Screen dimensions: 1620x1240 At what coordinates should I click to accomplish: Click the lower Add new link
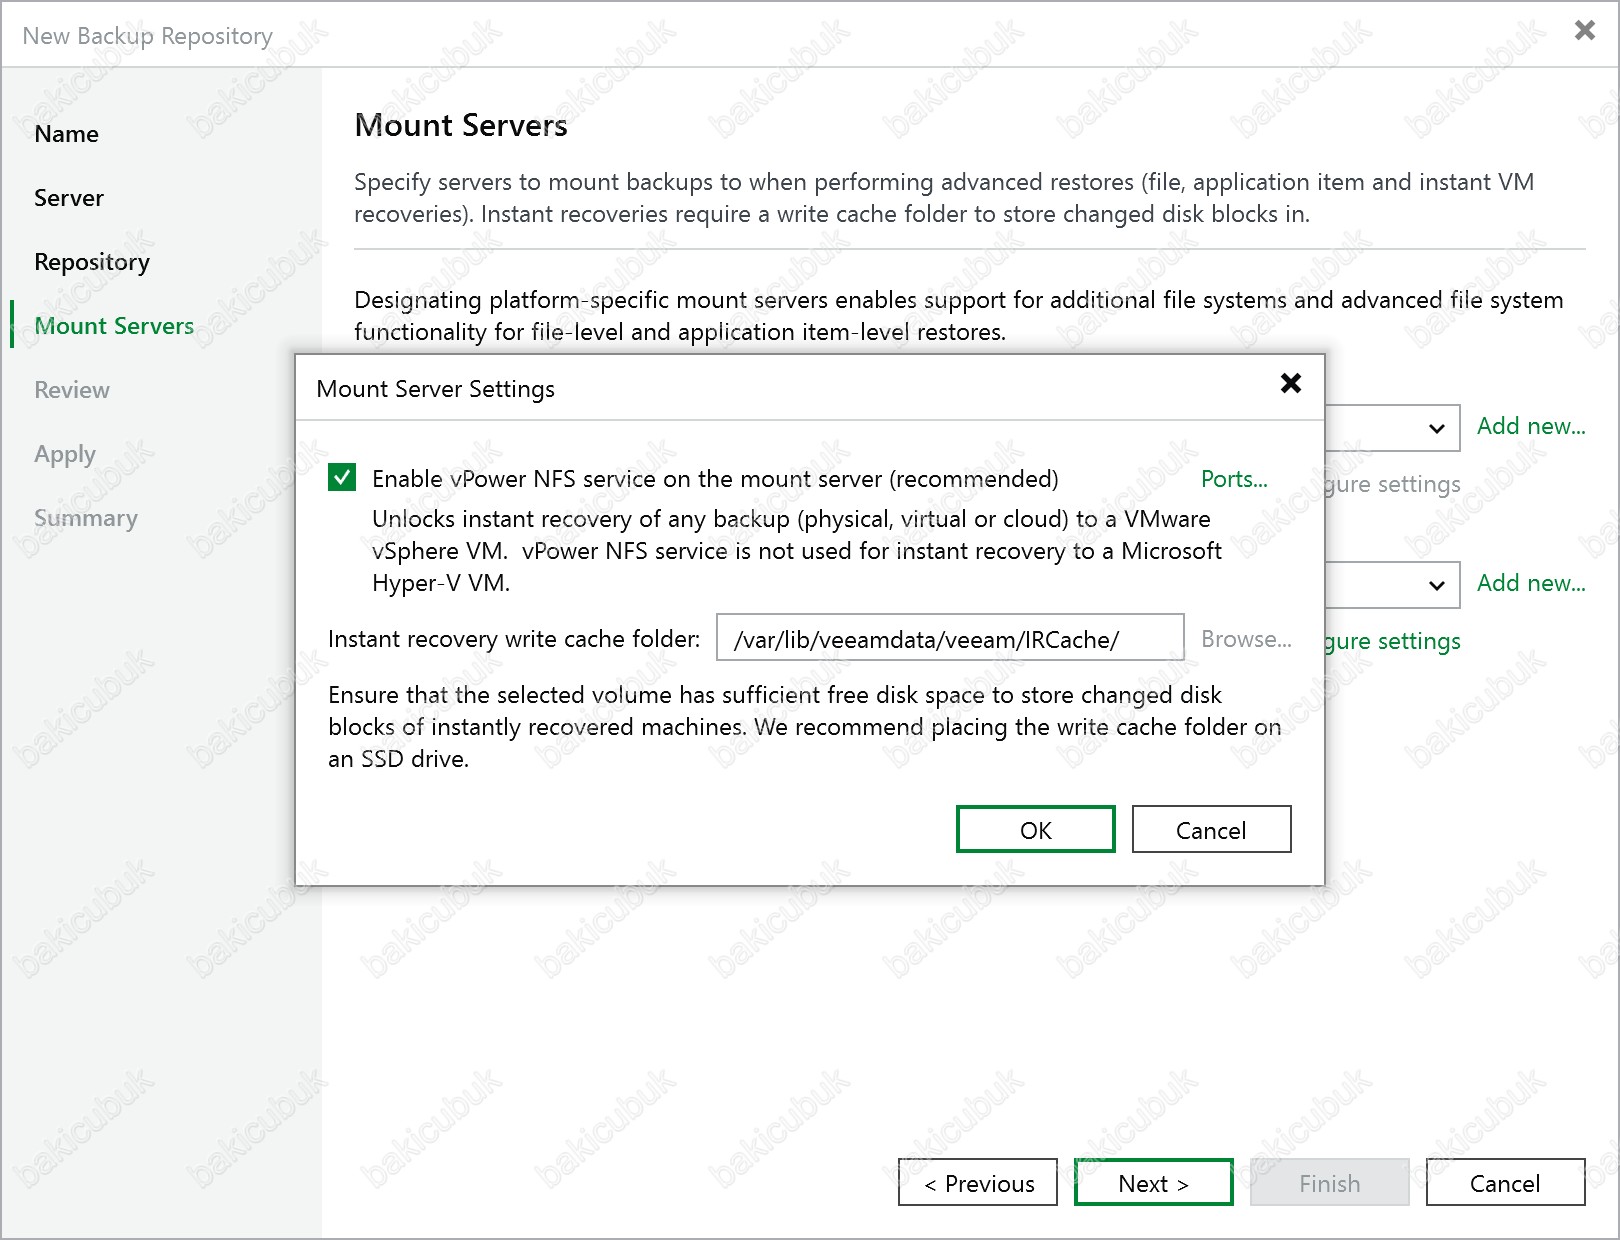coord(1530,583)
